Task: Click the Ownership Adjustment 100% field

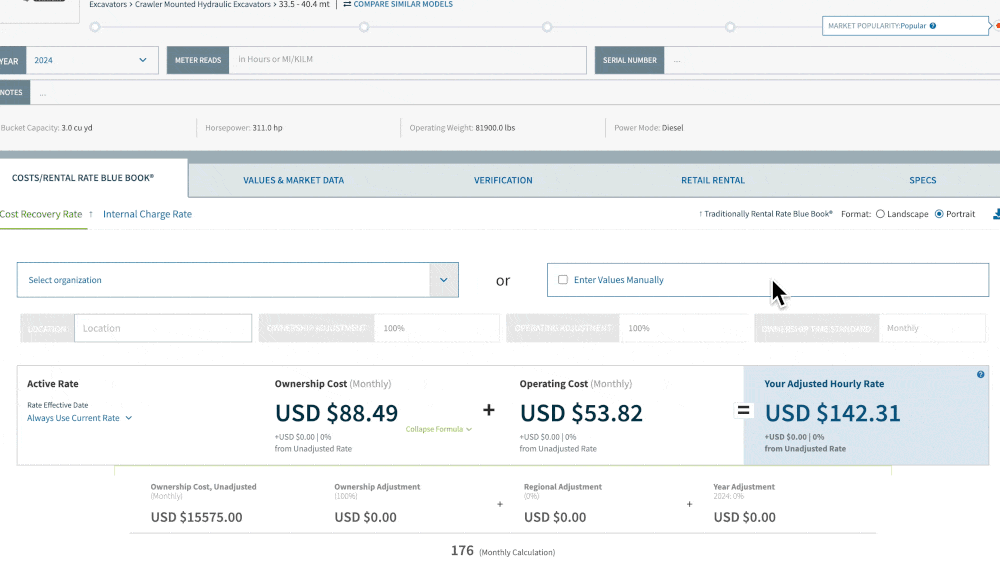Action: (437, 328)
